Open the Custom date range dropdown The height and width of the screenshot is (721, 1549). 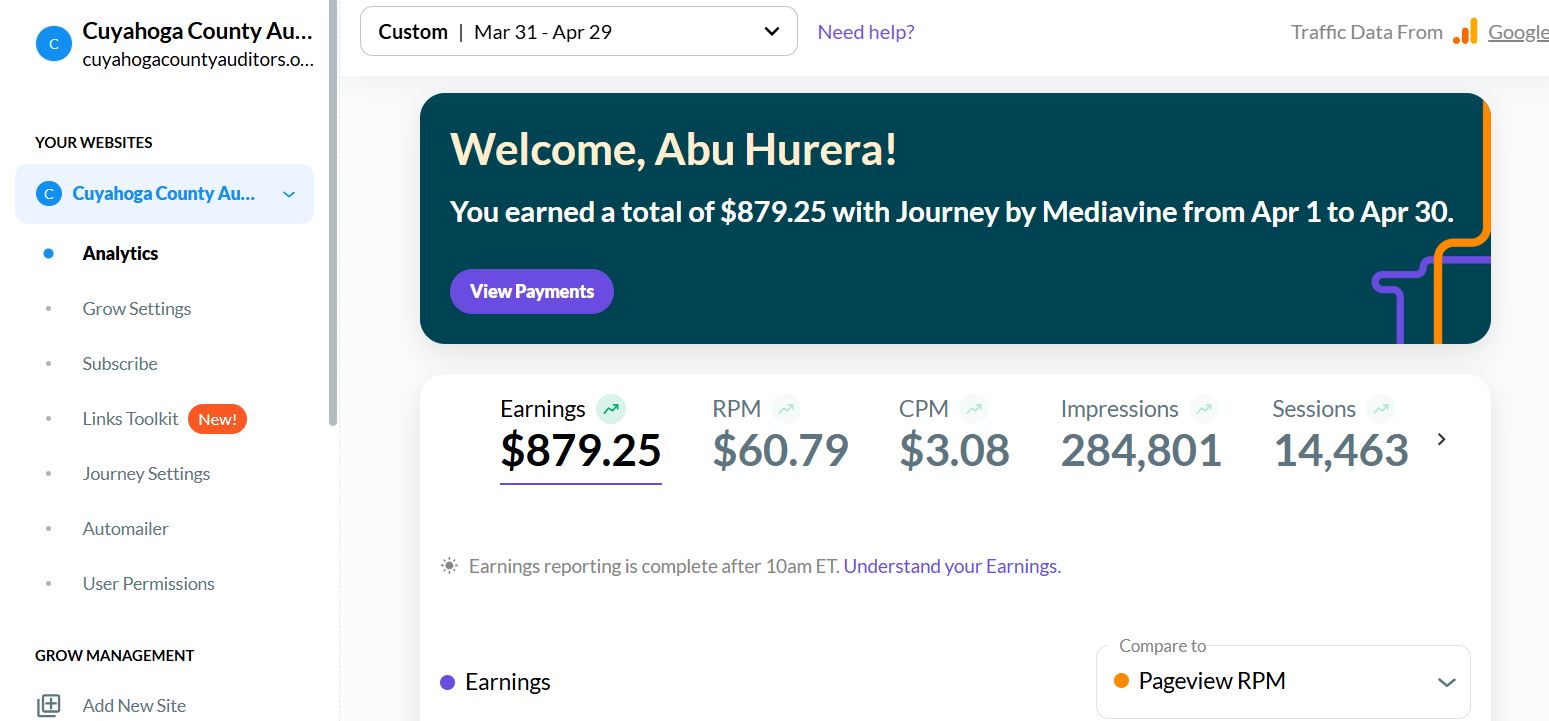point(579,32)
